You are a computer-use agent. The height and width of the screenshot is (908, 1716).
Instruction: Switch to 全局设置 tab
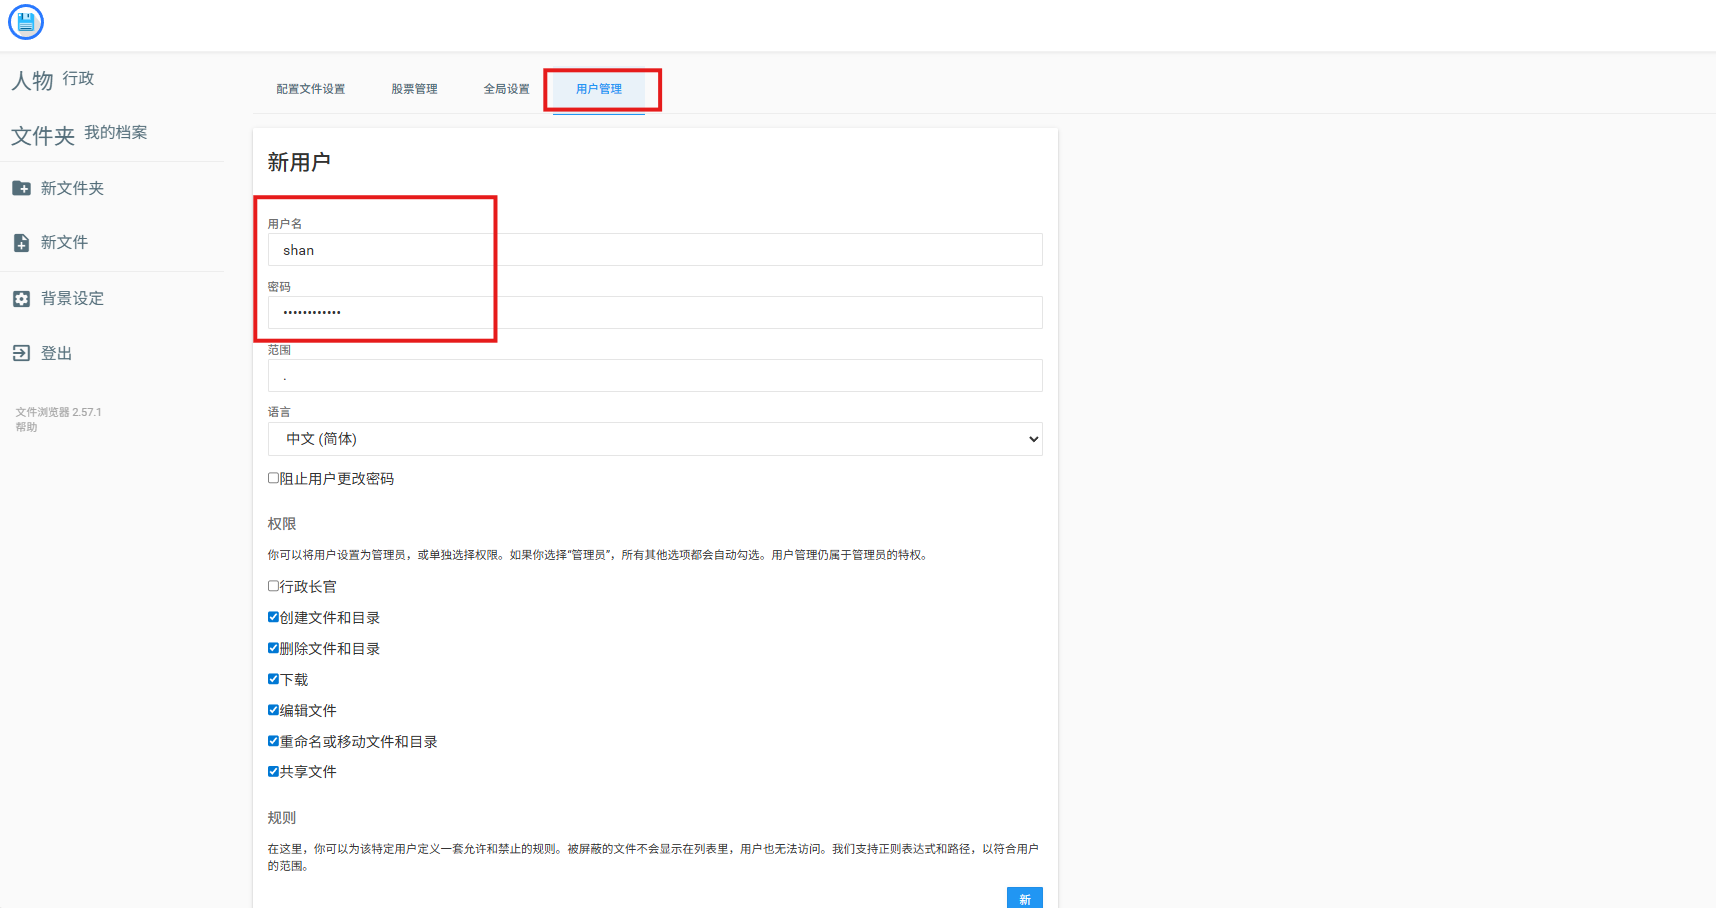point(506,89)
